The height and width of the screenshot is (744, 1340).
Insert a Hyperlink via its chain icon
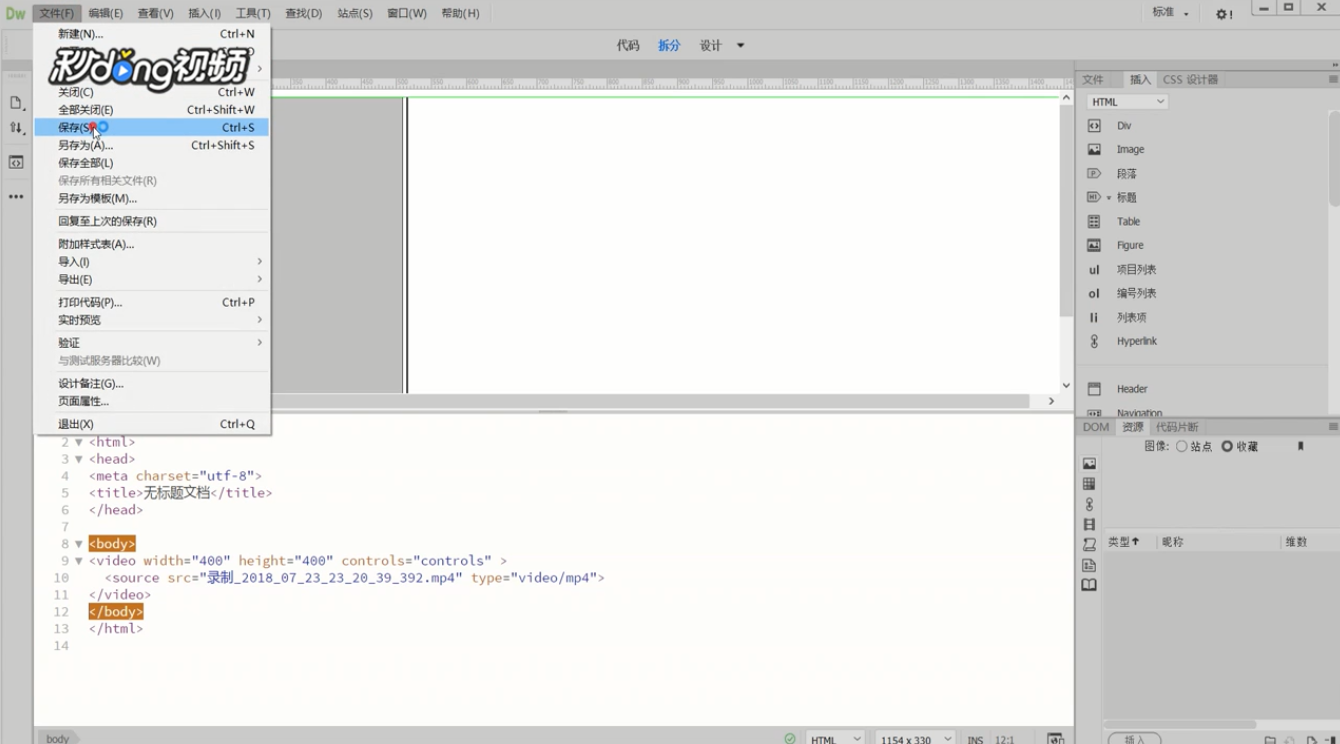1094,341
